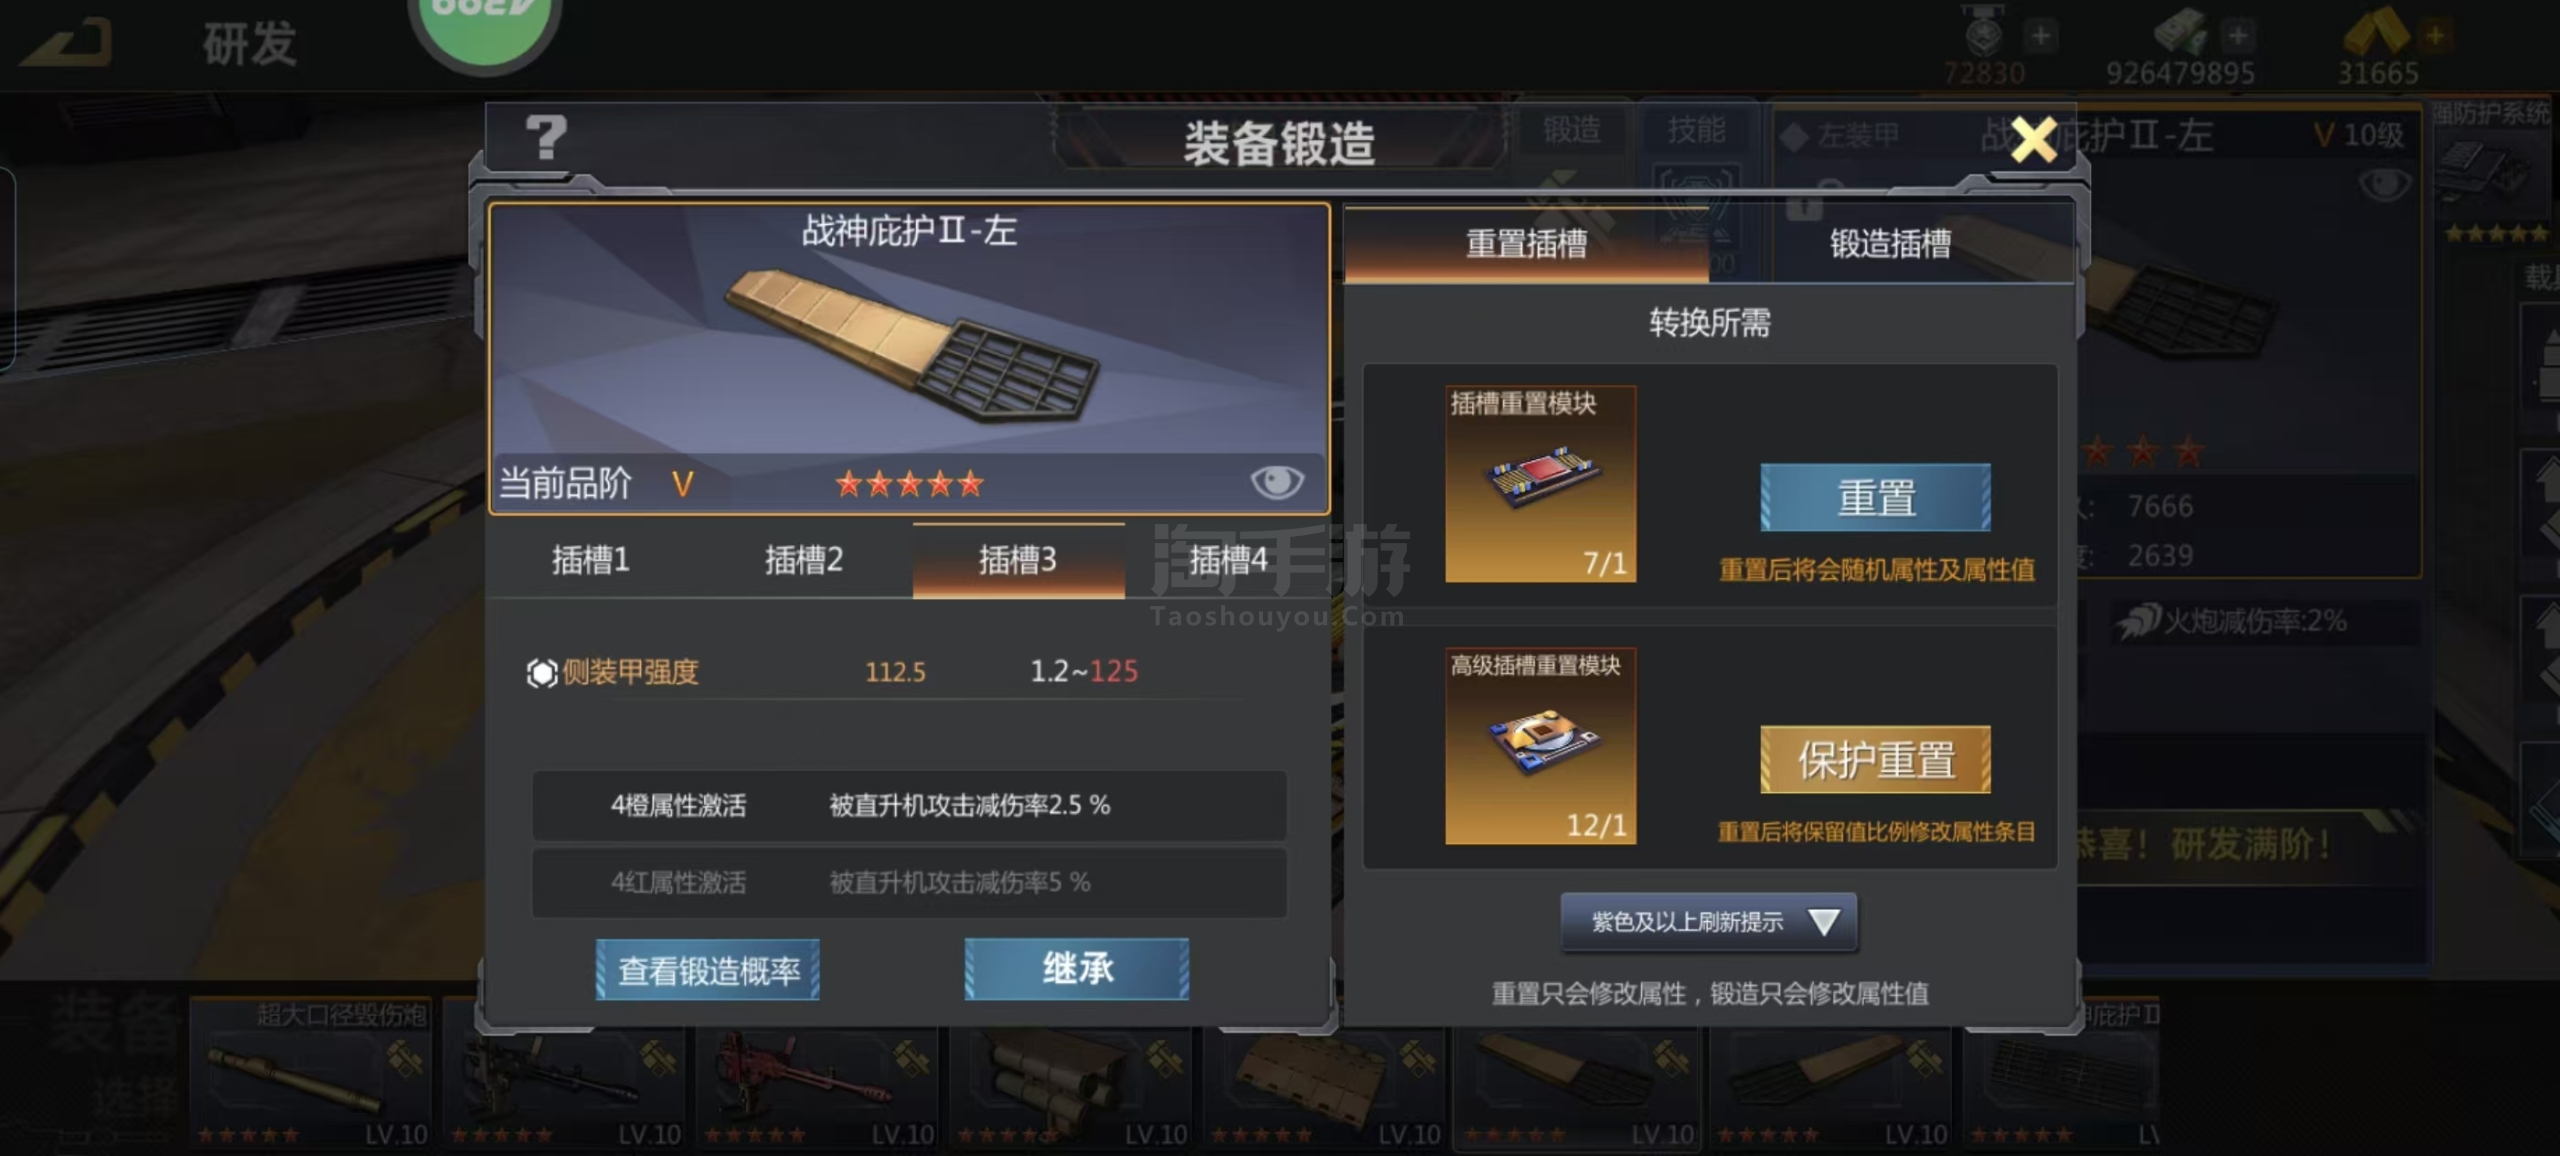Image resolution: width=2560 pixels, height=1156 pixels.
Task: Close the 装备锻造 dialog with X
Action: click(2033, 139)
